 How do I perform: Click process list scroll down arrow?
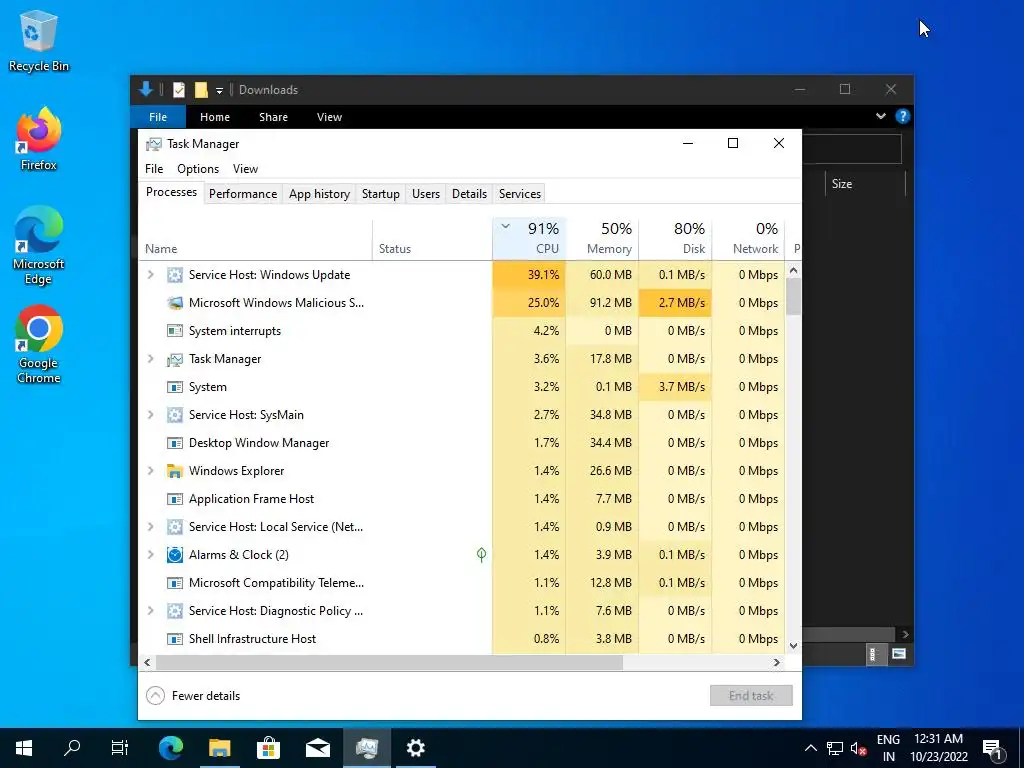click(793, 646)
